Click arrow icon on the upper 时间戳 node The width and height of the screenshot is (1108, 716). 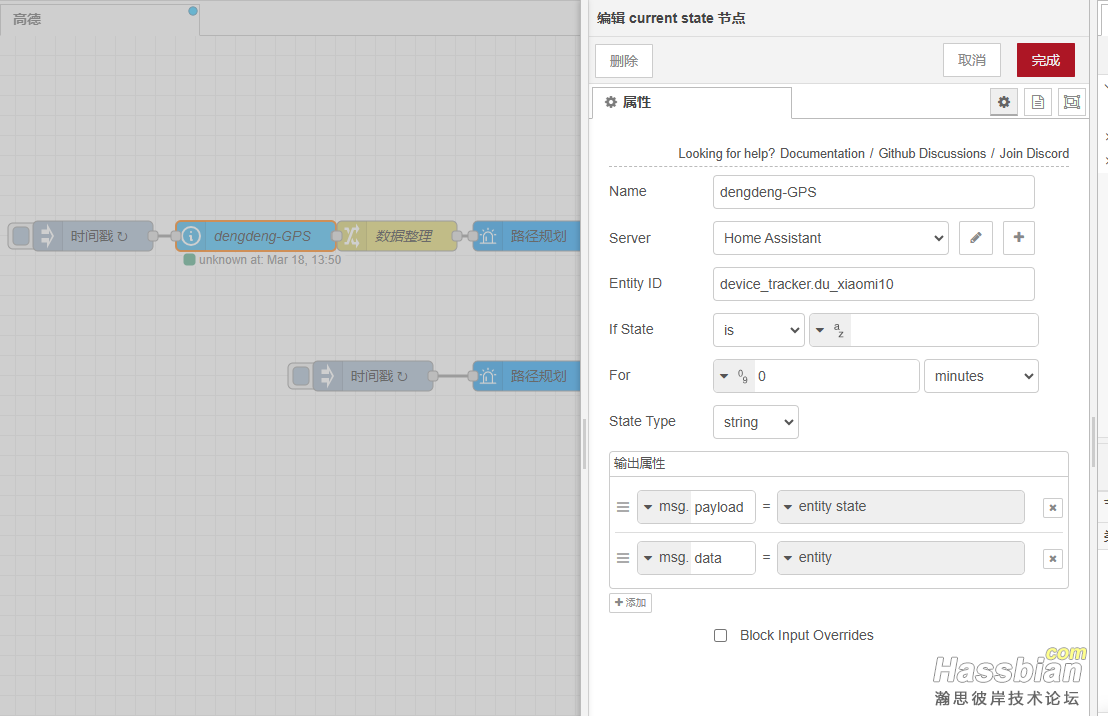point(47,236)
